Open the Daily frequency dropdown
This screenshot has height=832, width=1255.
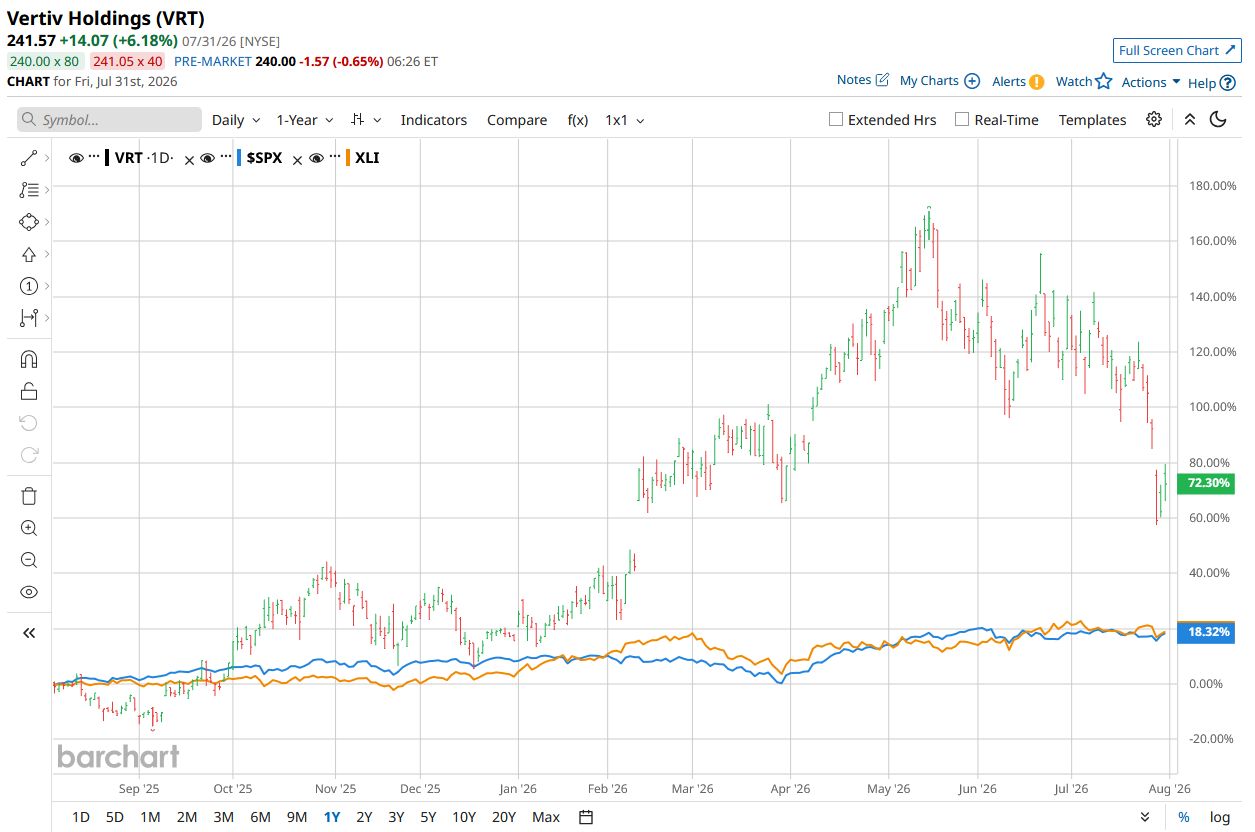(x=236, y=119)
